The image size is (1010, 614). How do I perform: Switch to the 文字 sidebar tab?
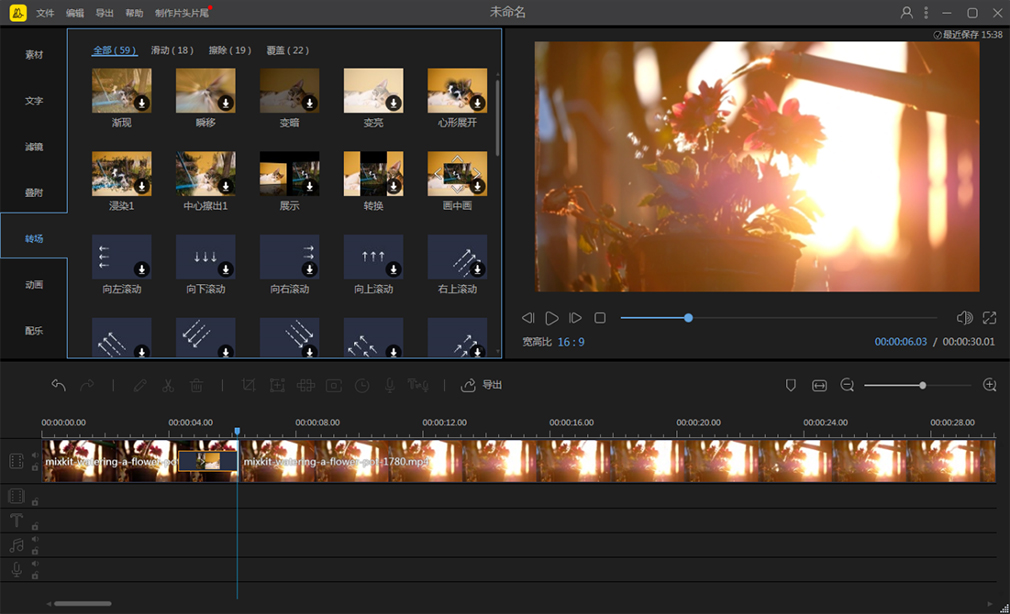coord(34,101)
